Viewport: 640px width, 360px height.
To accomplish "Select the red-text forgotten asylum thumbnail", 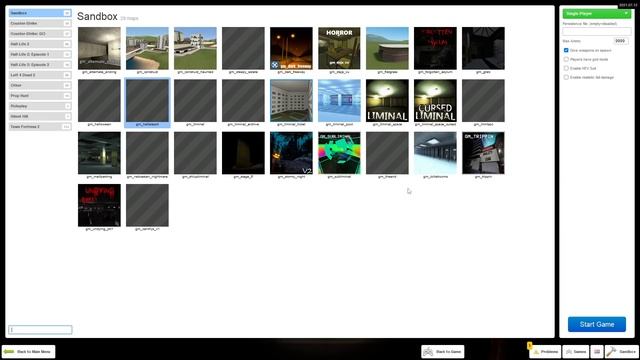I will pyautogui.click(x=435, y=49).
